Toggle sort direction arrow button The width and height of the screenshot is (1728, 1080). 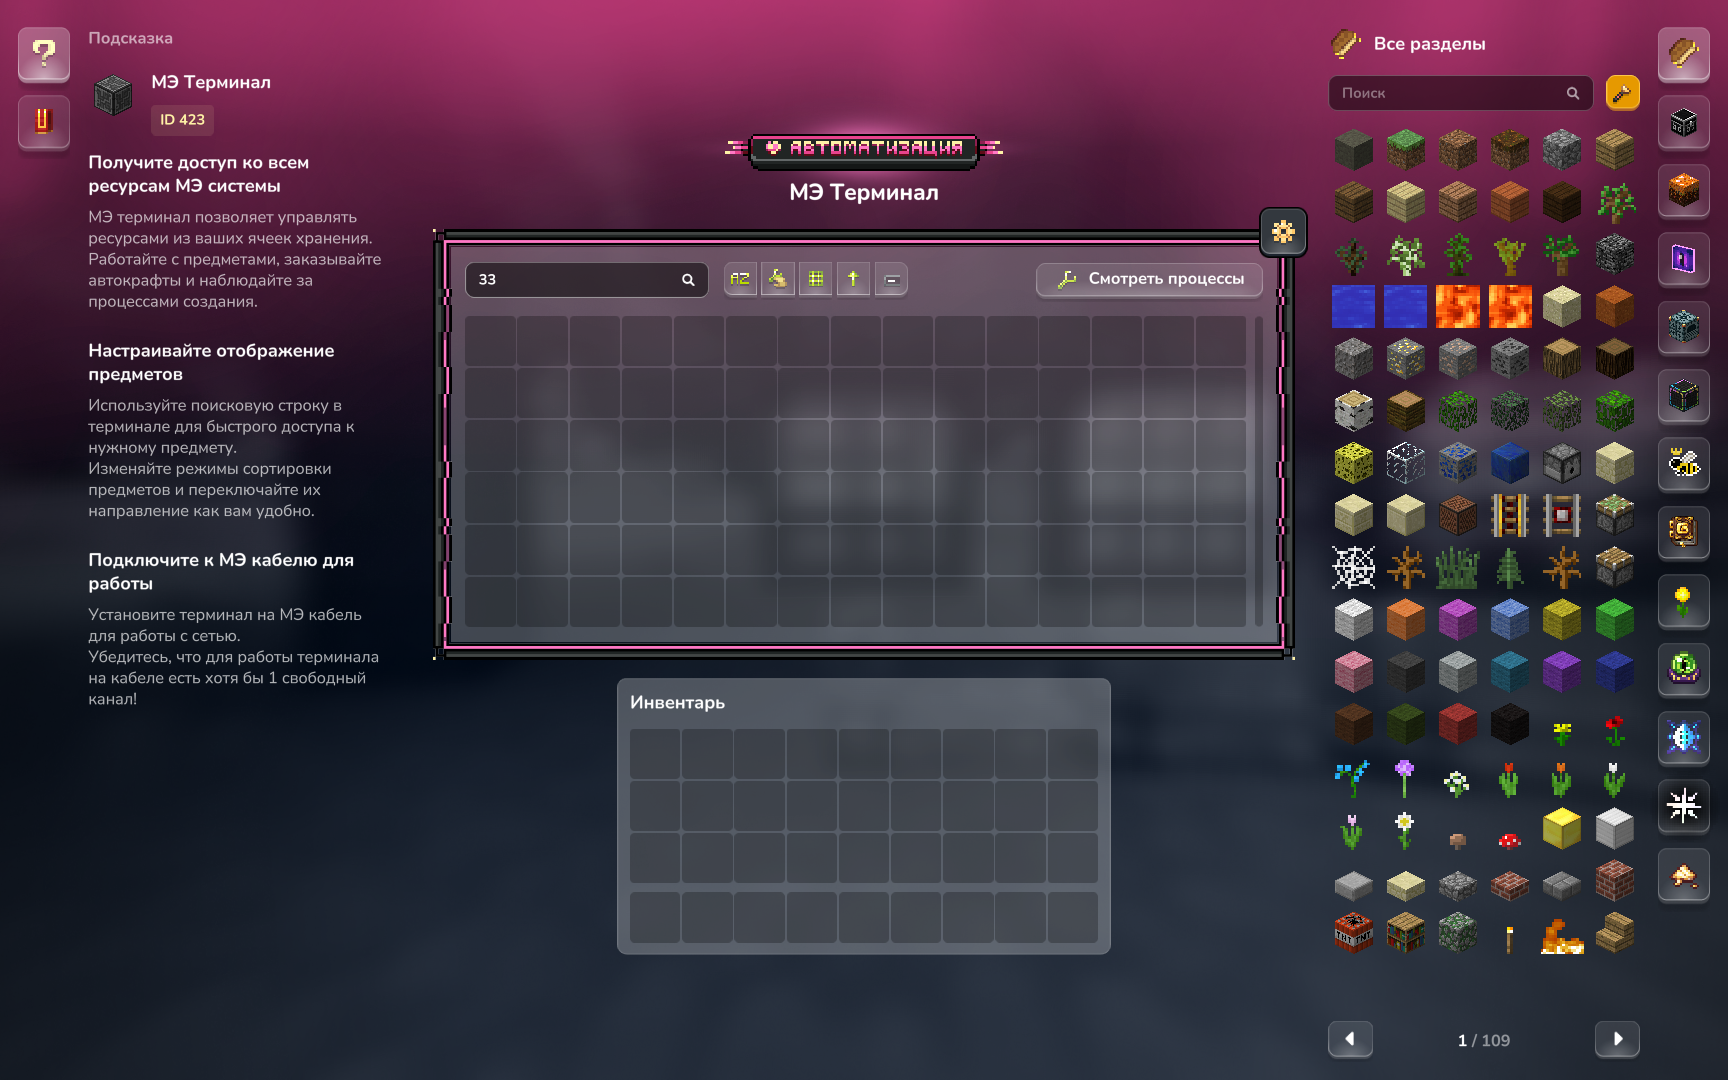coord(853,279)
